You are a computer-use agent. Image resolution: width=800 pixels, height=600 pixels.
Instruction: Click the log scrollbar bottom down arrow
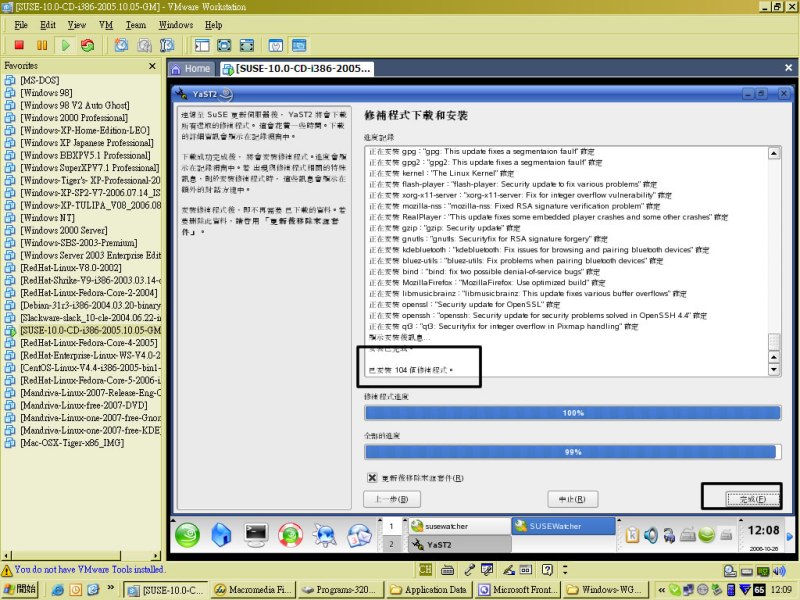774,369
